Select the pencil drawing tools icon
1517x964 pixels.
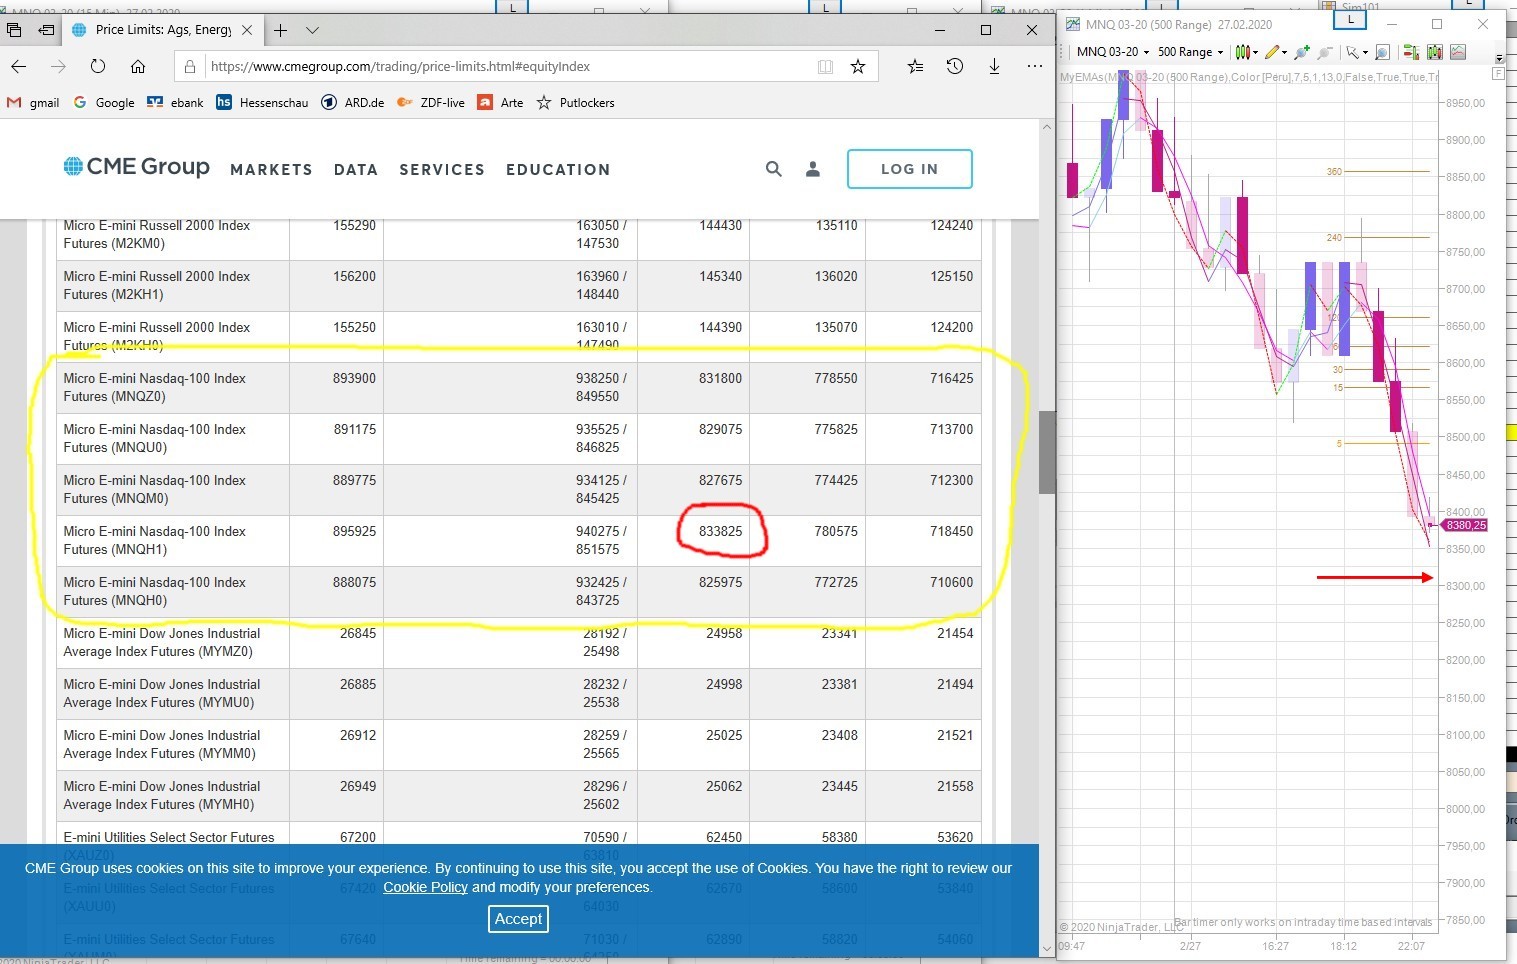click(x=1271, y=52)
